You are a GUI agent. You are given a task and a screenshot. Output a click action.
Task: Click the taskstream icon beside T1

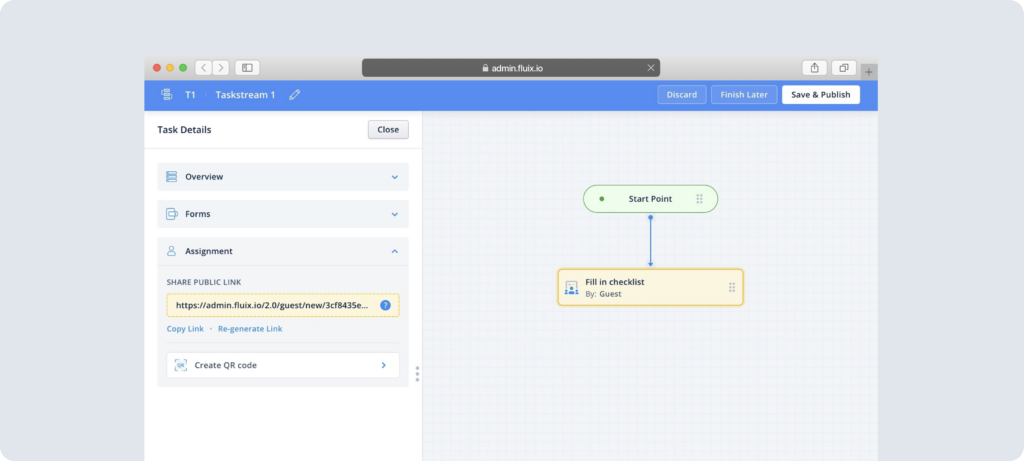[x=166, y=95]
